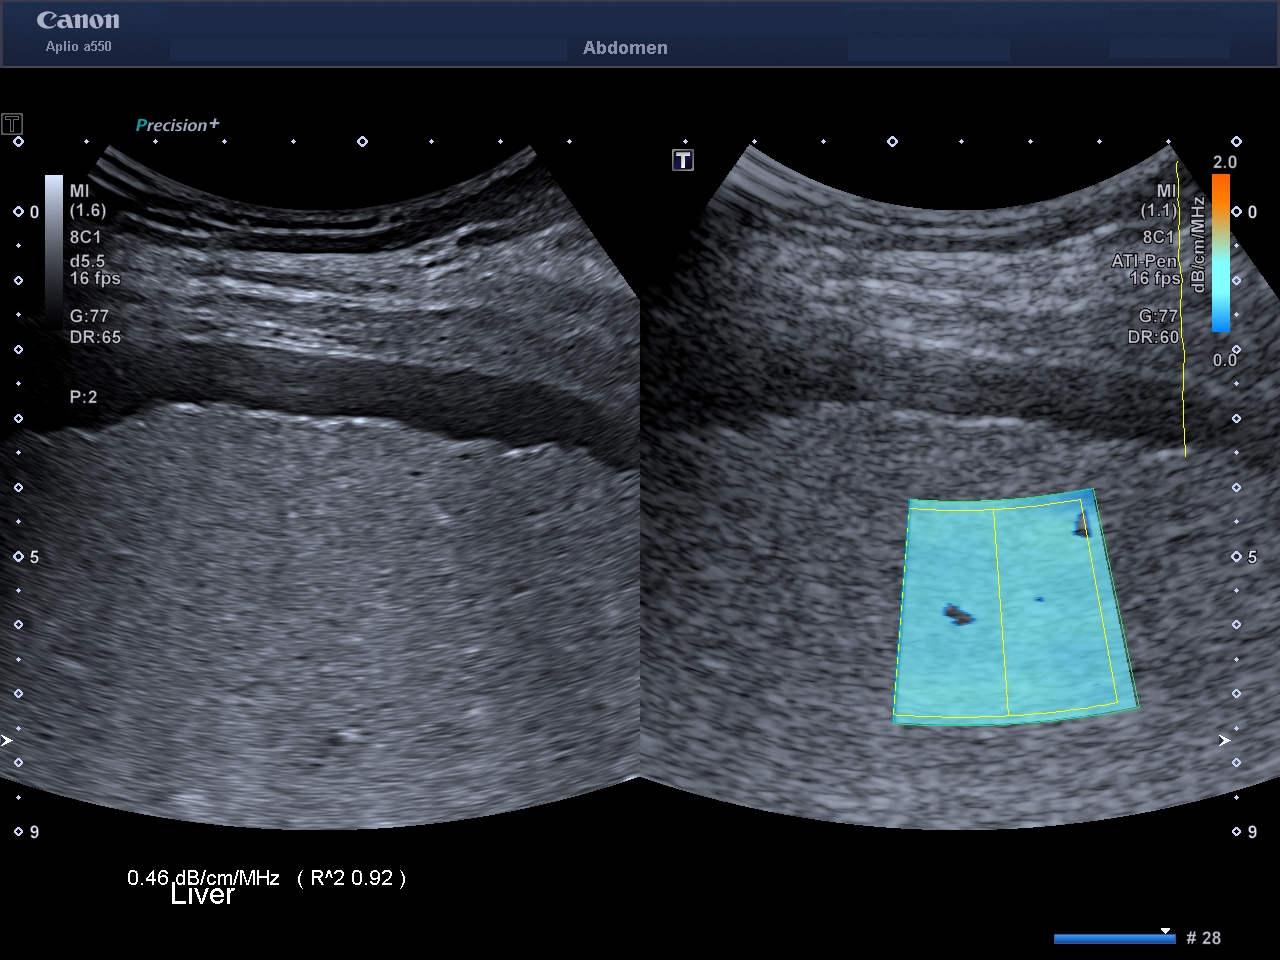This screenshot has height=960, width=1280.
Task: Select the Abdomen preset title
Action: click(x=625, y=48)
